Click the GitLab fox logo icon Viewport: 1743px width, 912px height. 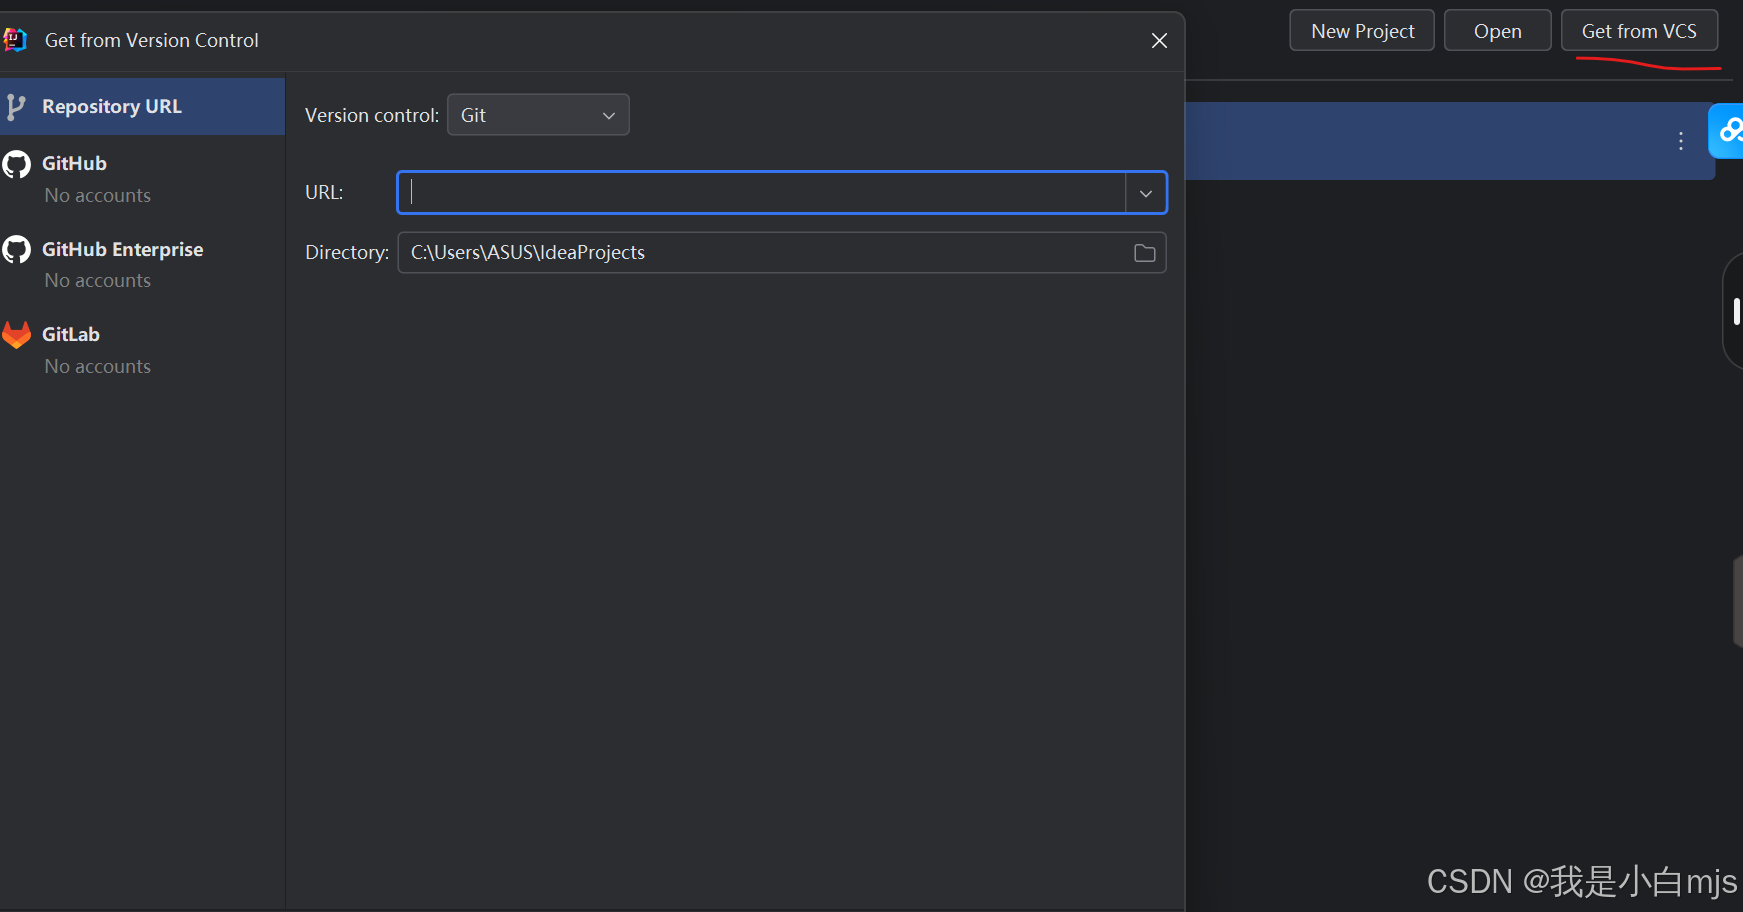point(17,335)
